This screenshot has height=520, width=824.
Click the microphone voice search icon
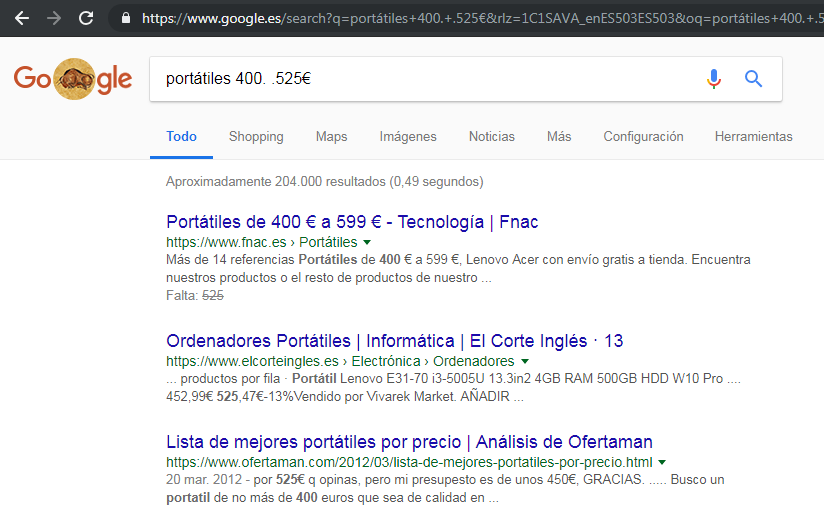714,79
